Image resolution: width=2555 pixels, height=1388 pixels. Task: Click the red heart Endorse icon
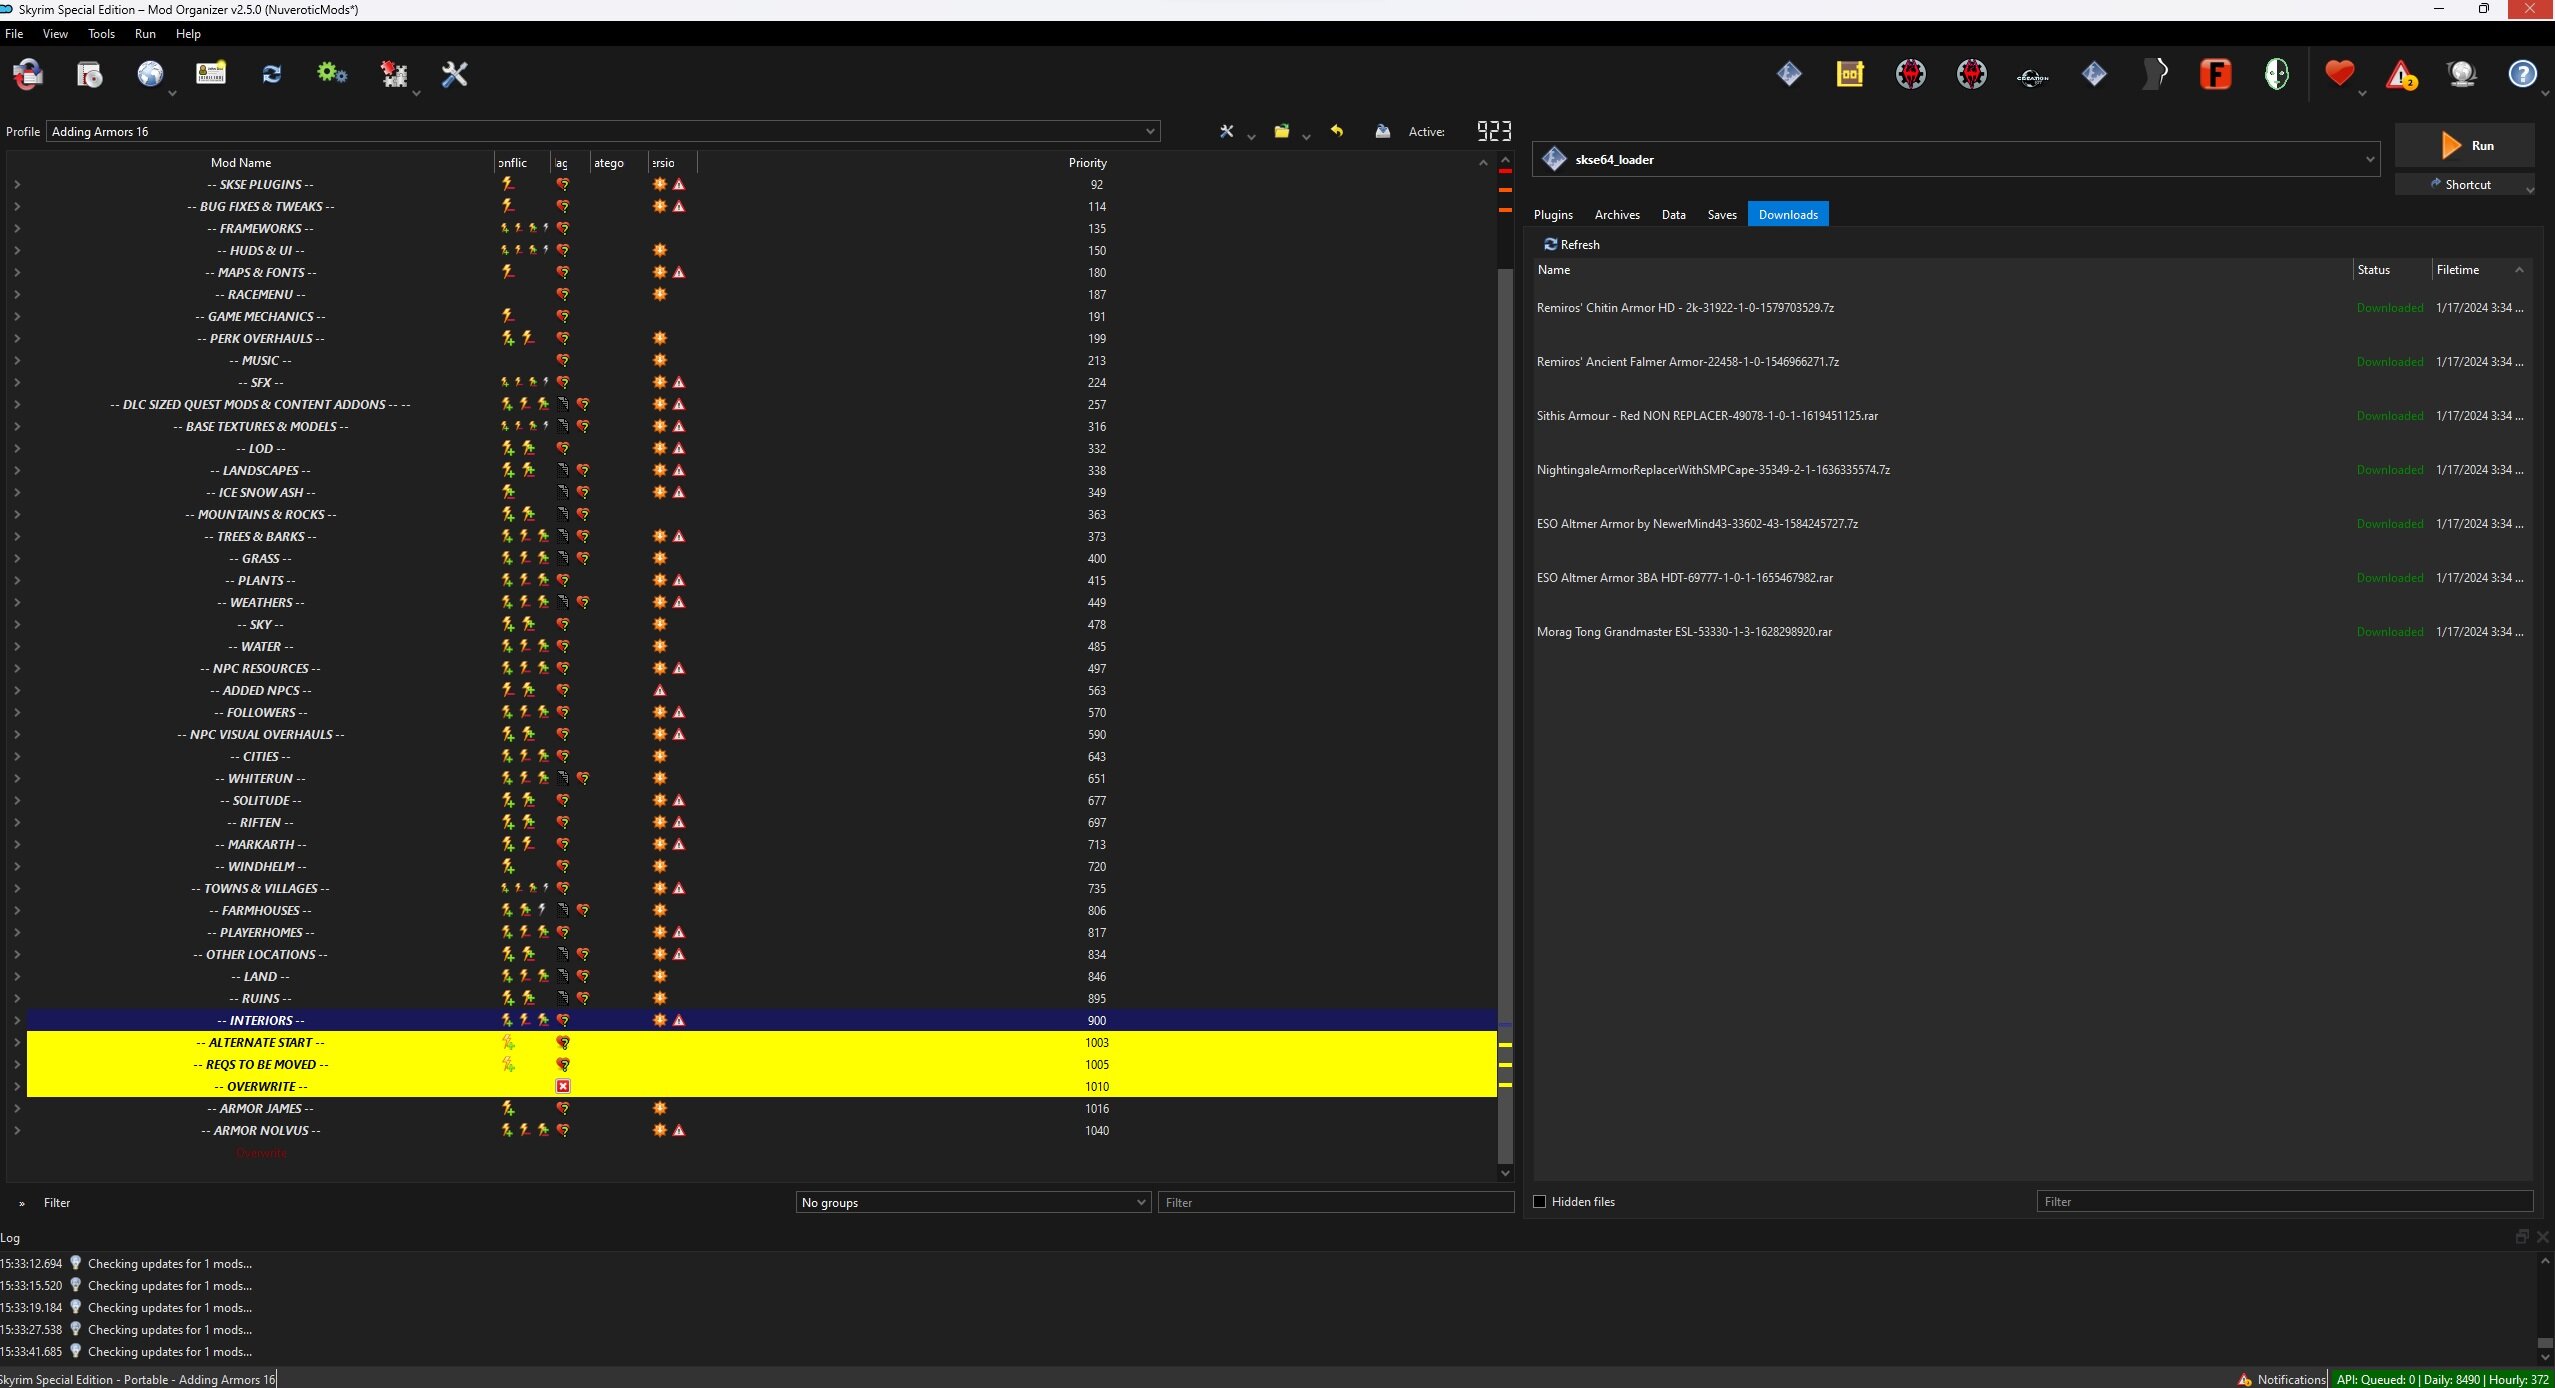click(2340, 74)
